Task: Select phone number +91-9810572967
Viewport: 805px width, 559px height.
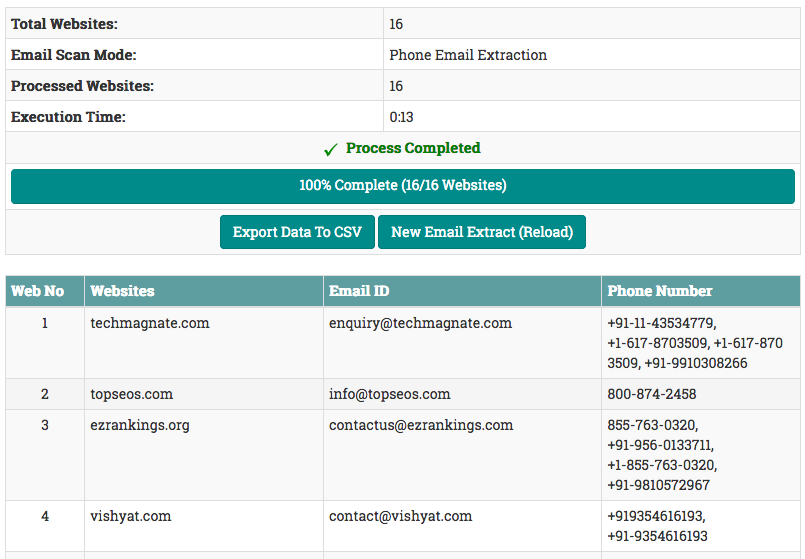Action: (x=658, y=485)
